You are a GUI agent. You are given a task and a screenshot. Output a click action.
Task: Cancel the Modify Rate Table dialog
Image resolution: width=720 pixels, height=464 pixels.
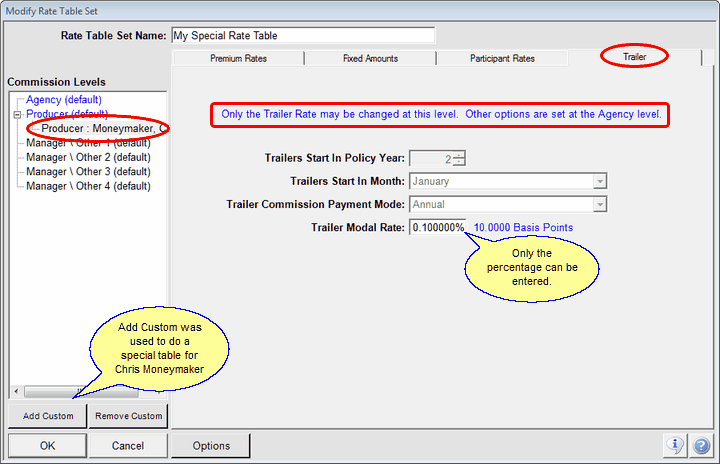(x=127, y=445)
